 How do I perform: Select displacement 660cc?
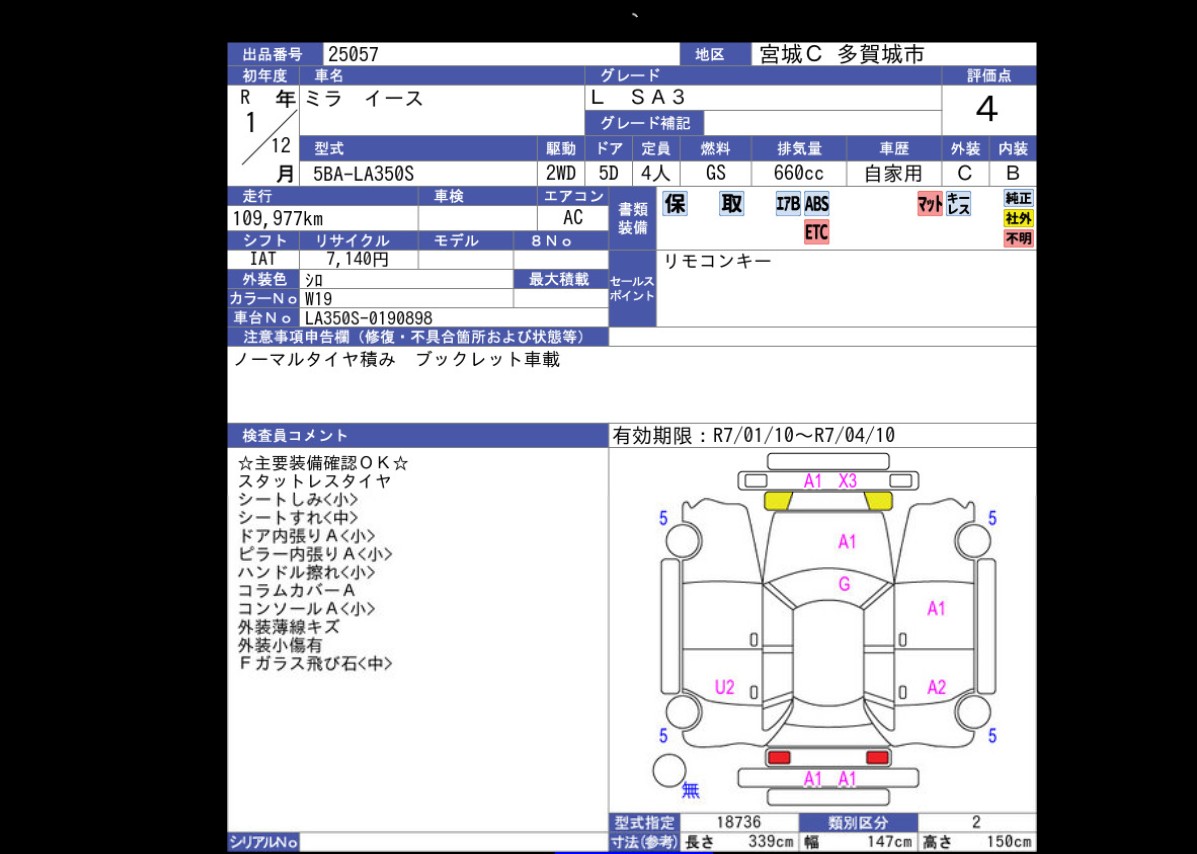799,173
